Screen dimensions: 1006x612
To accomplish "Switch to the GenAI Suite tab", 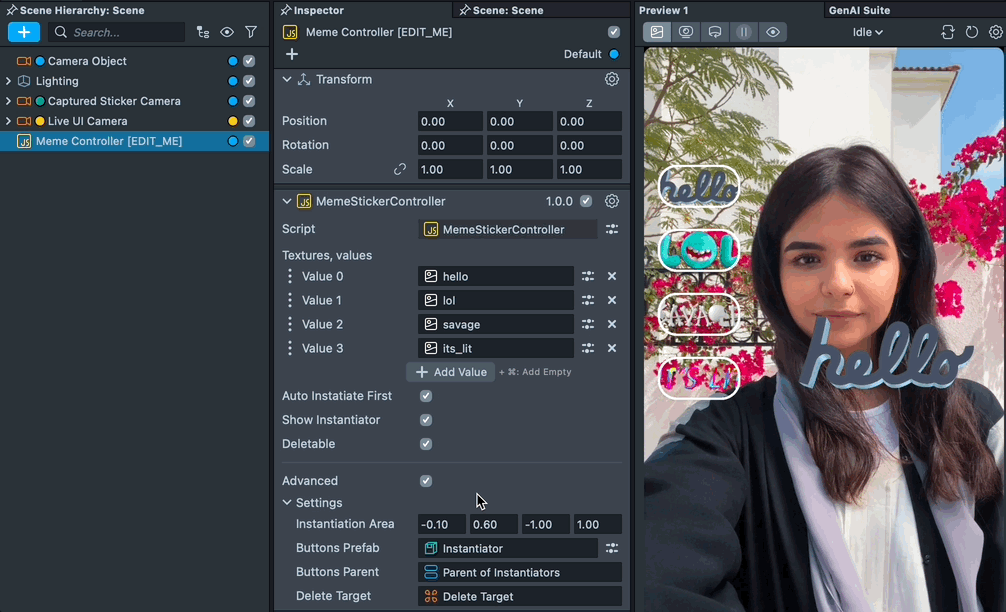I will [x=859, y=10].
